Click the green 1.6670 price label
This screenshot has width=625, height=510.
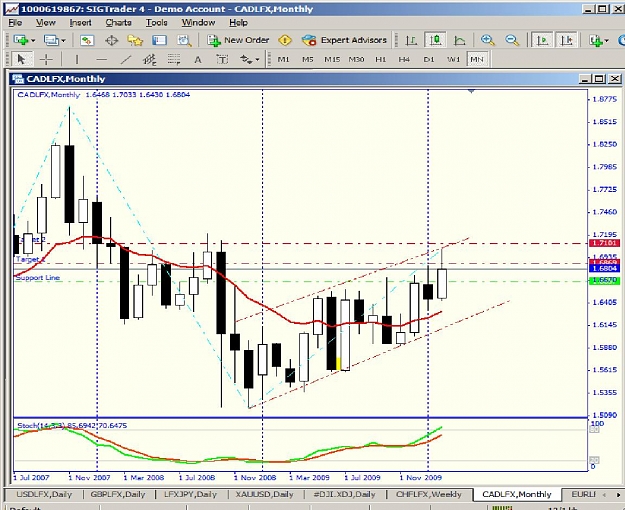pyautogui.click(x=604, y=280)
